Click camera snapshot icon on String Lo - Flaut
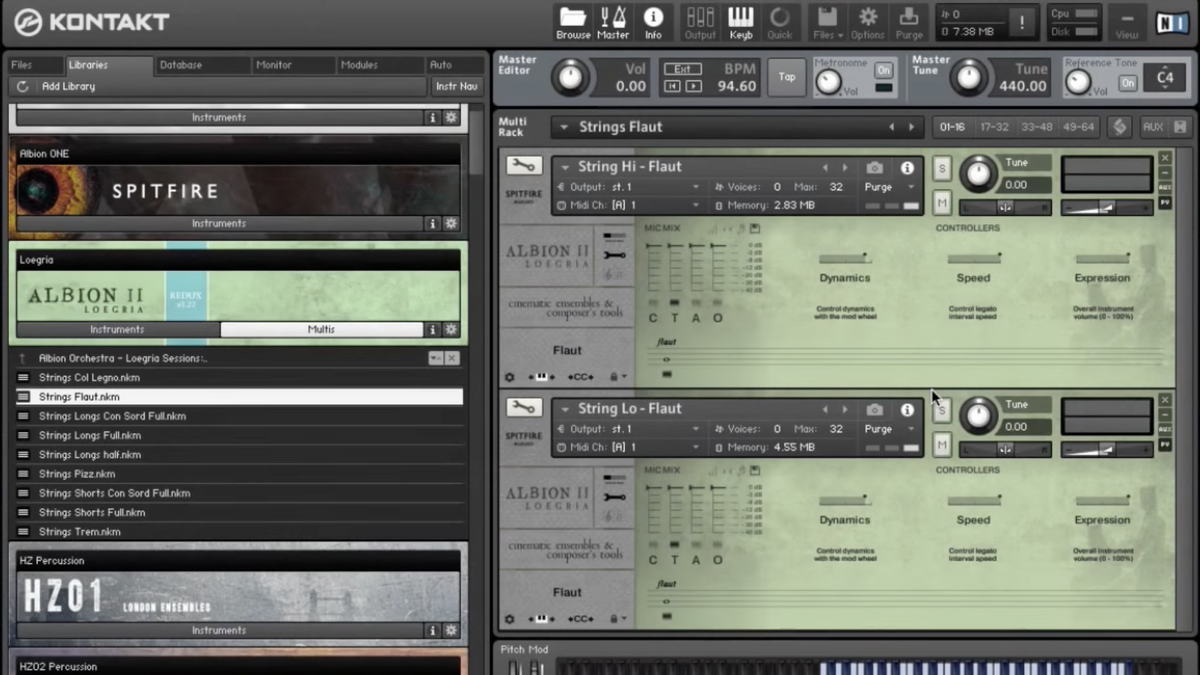Image resolution: width=1200 pixels, height=675 pixels. pos(875,410)
